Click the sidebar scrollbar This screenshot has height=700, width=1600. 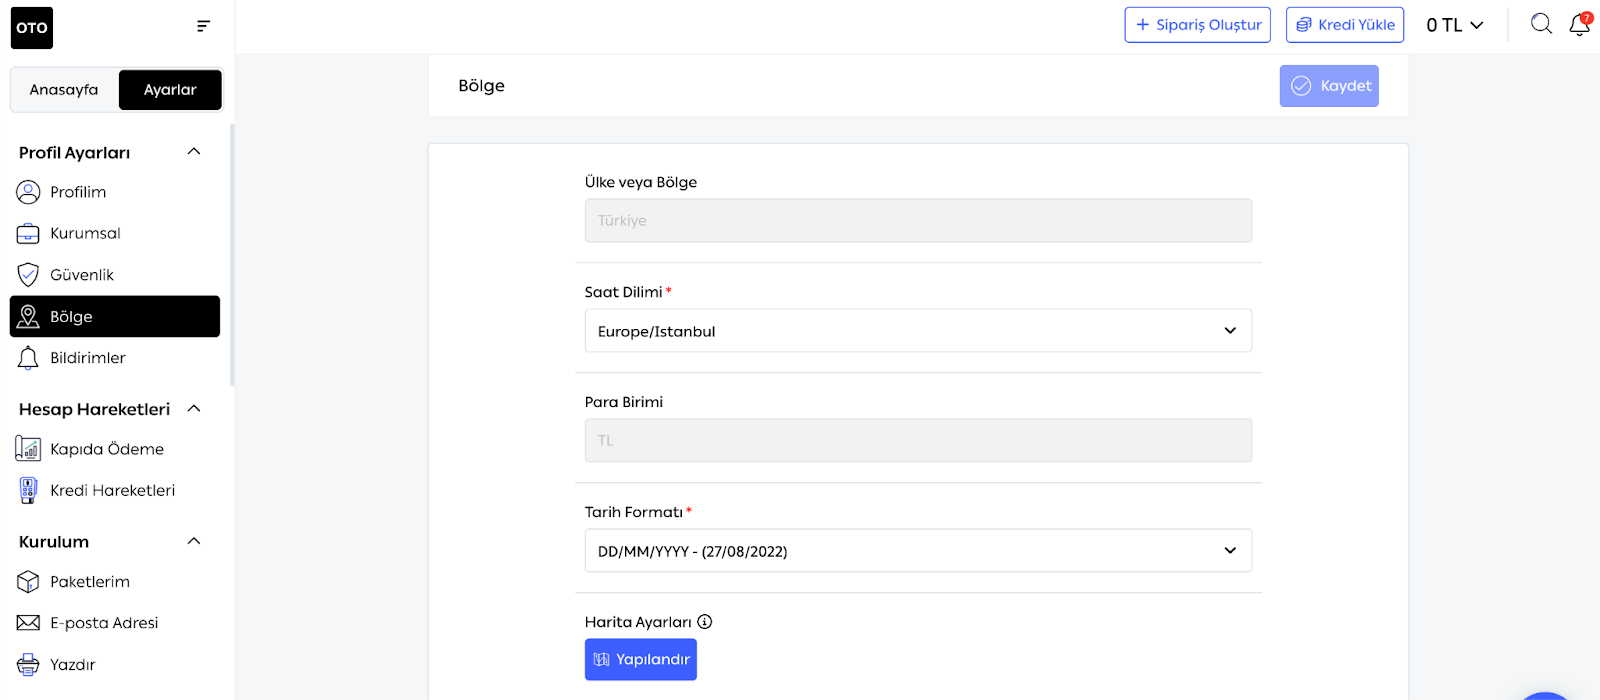[232, 255]
